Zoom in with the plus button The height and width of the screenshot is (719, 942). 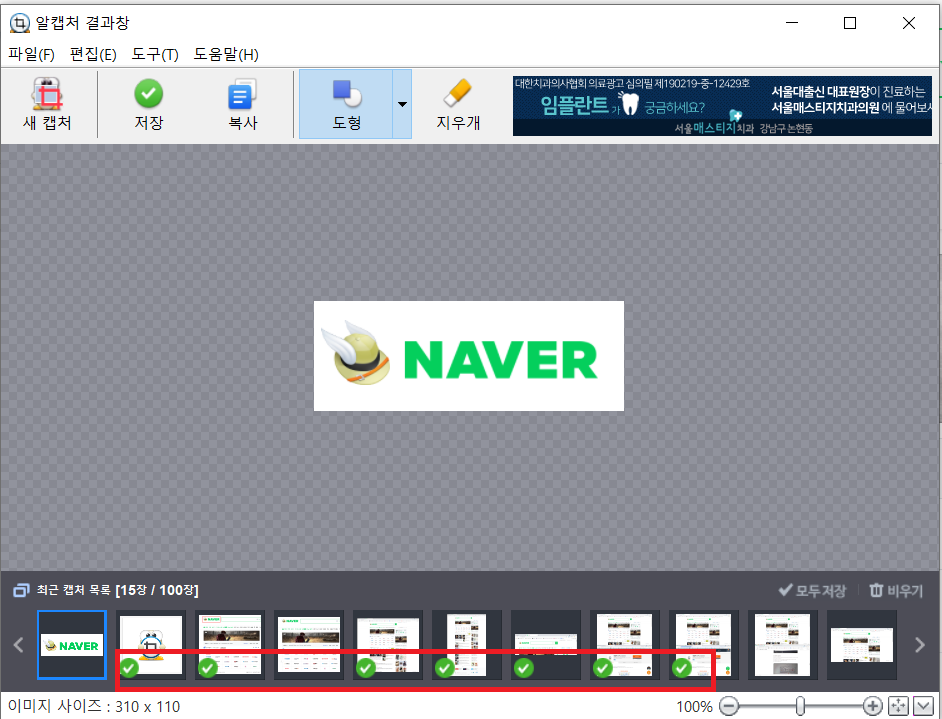click(872, 706)
